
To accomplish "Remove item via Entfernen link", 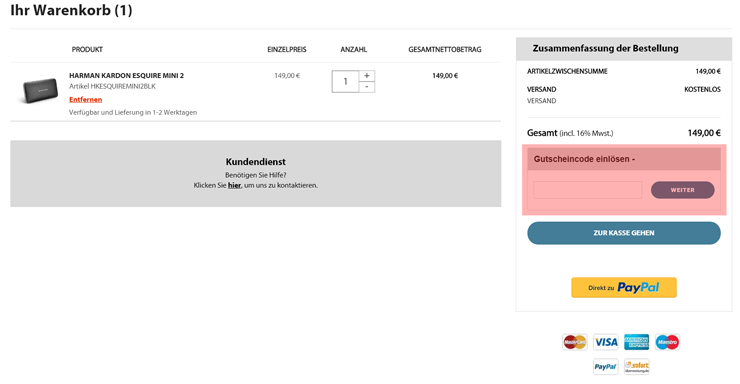I will click(85, 100).
